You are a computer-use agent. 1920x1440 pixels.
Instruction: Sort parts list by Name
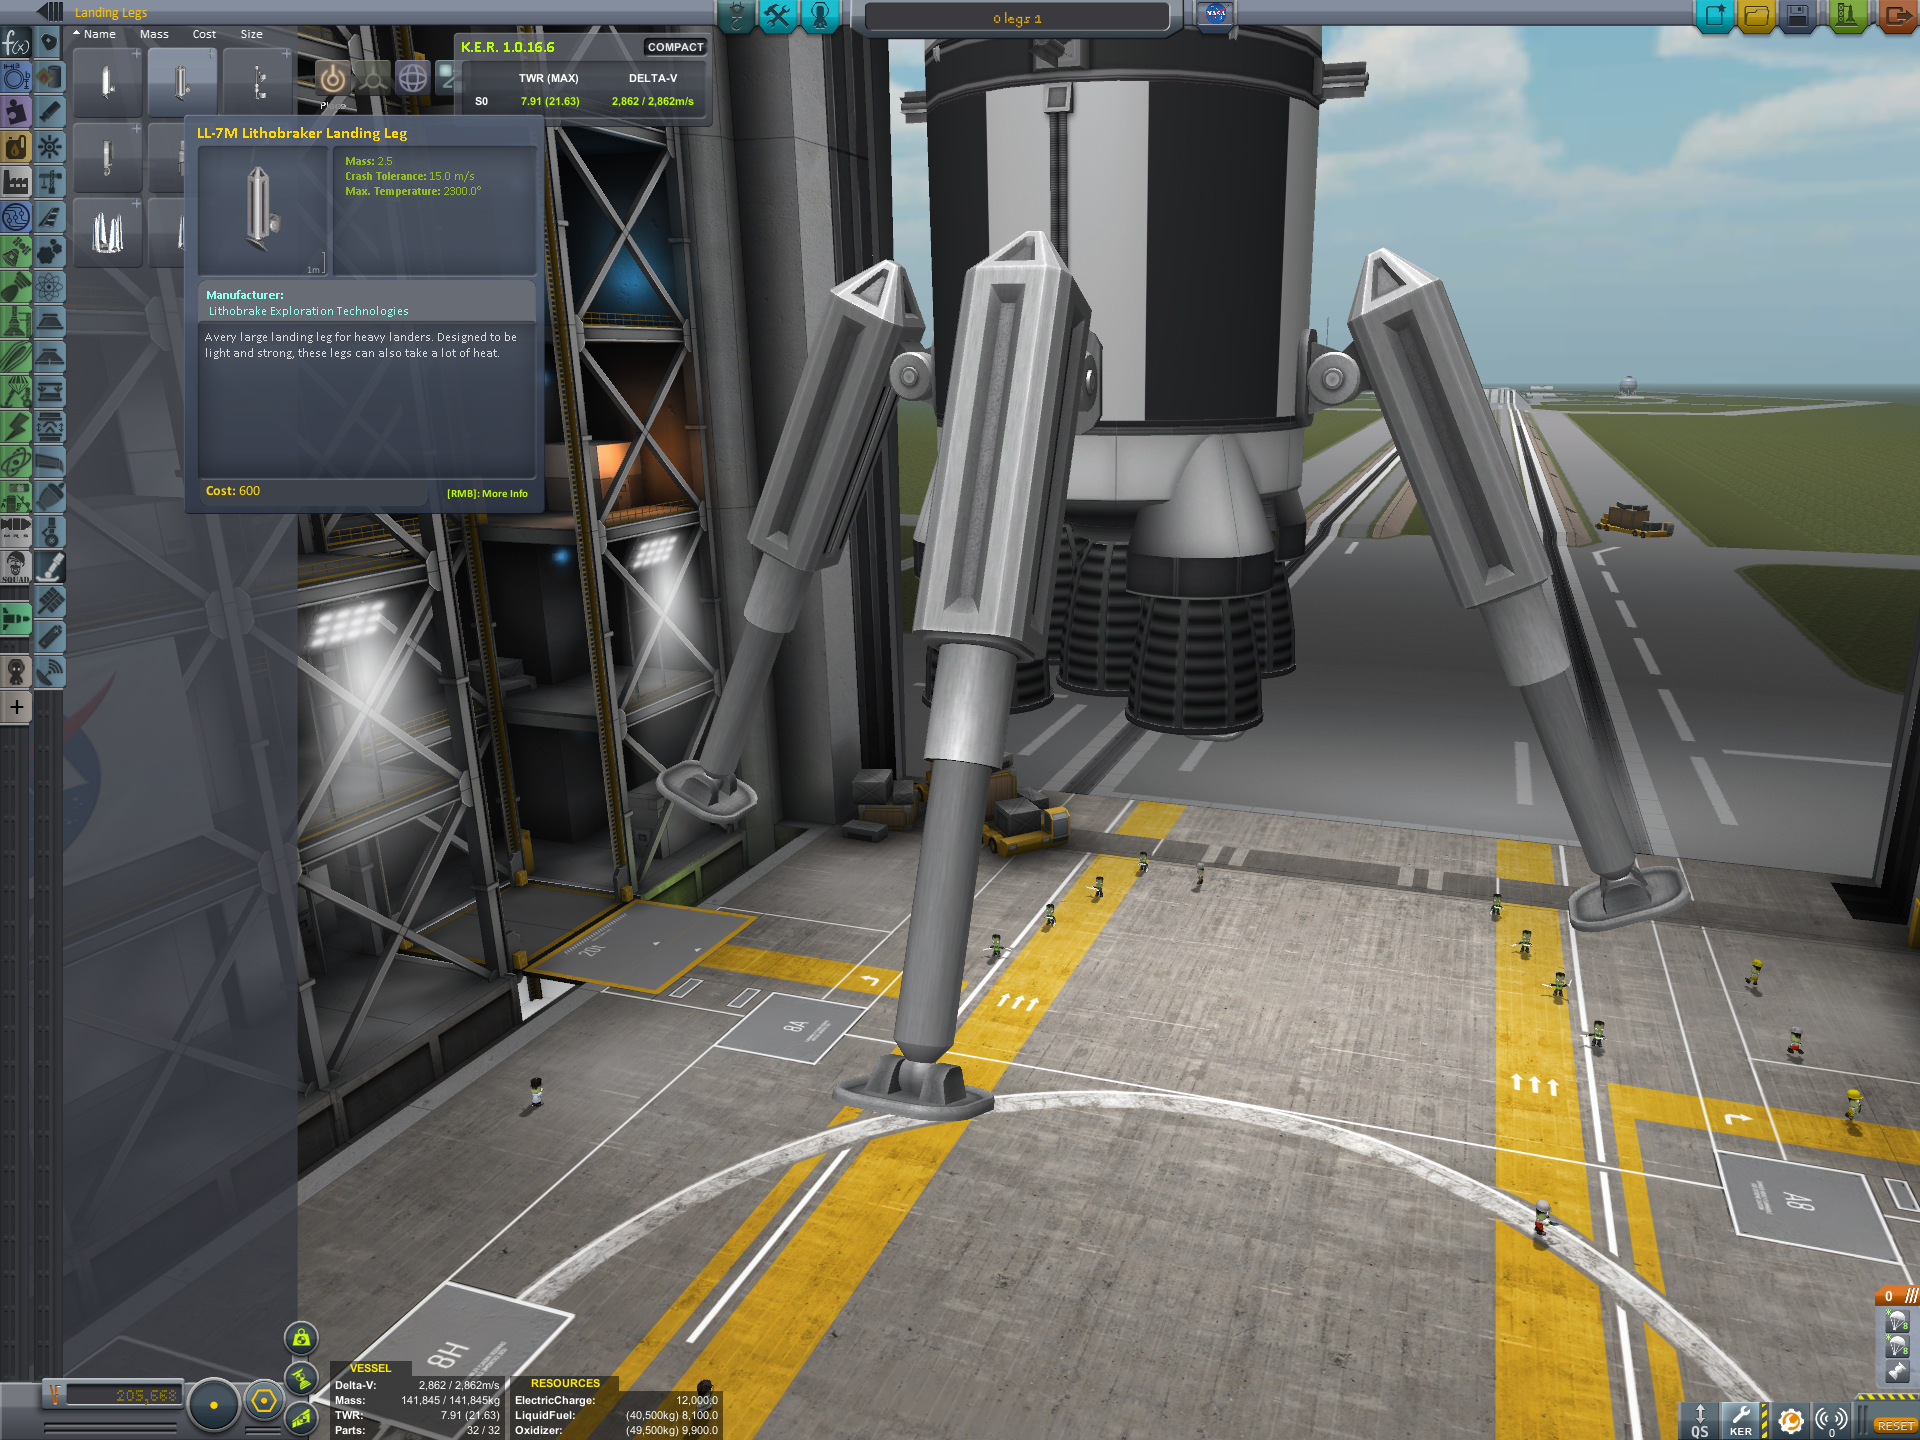tap(99, 34)
